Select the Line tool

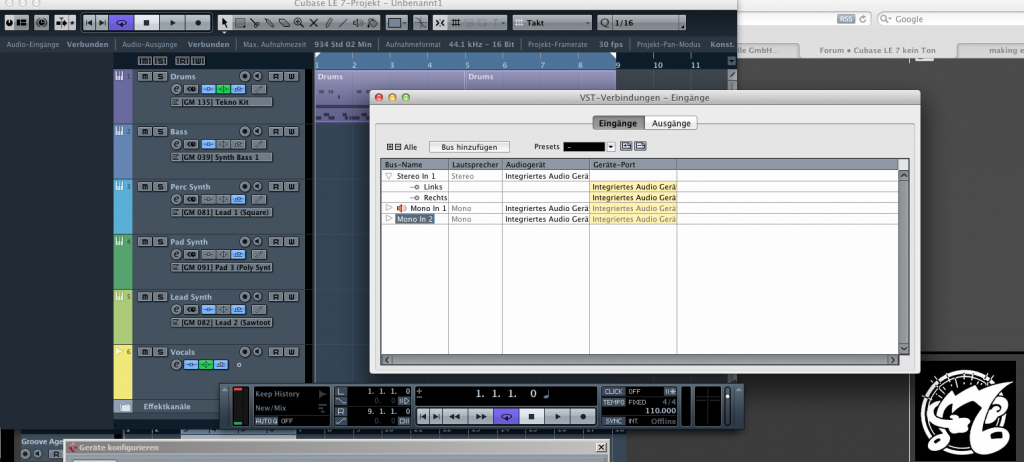pos(343,23)
